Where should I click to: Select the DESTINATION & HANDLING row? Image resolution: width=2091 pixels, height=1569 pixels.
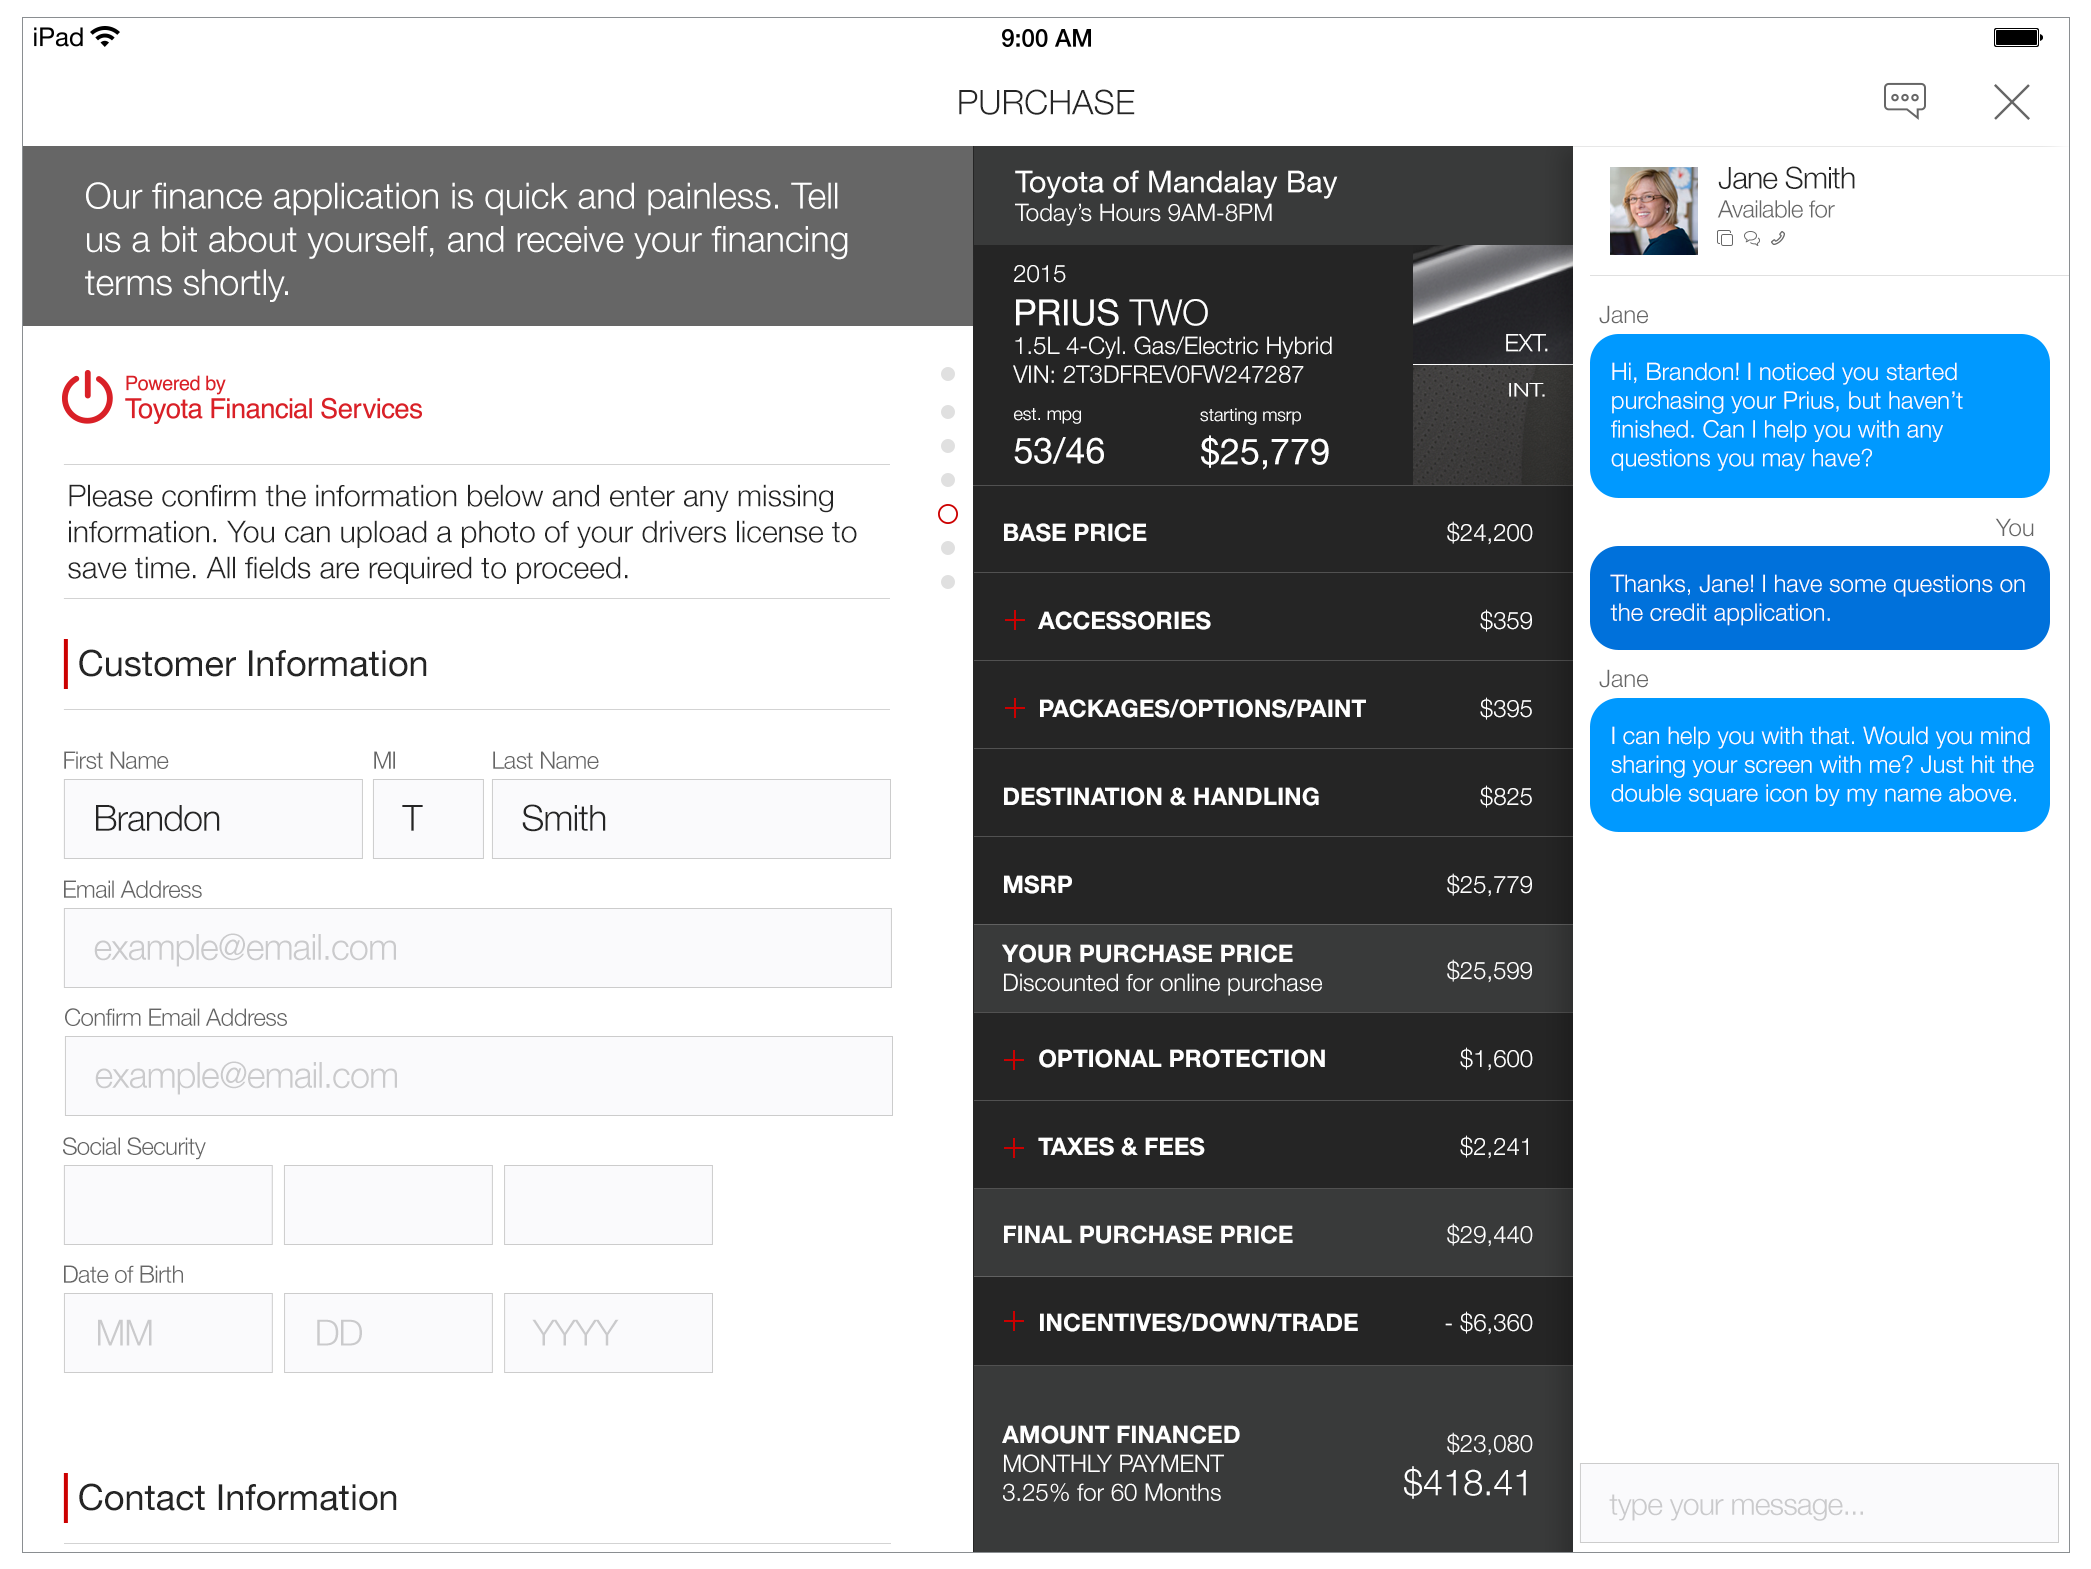pos(1272,795)
